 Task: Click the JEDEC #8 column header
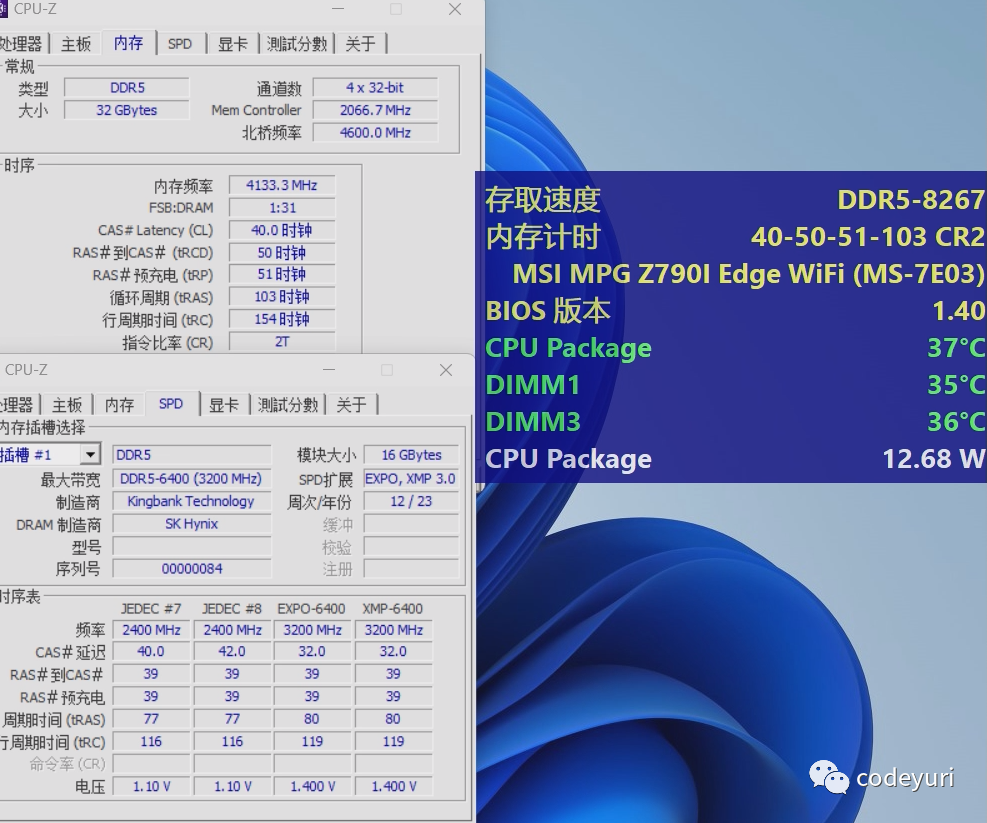point(232,609)
